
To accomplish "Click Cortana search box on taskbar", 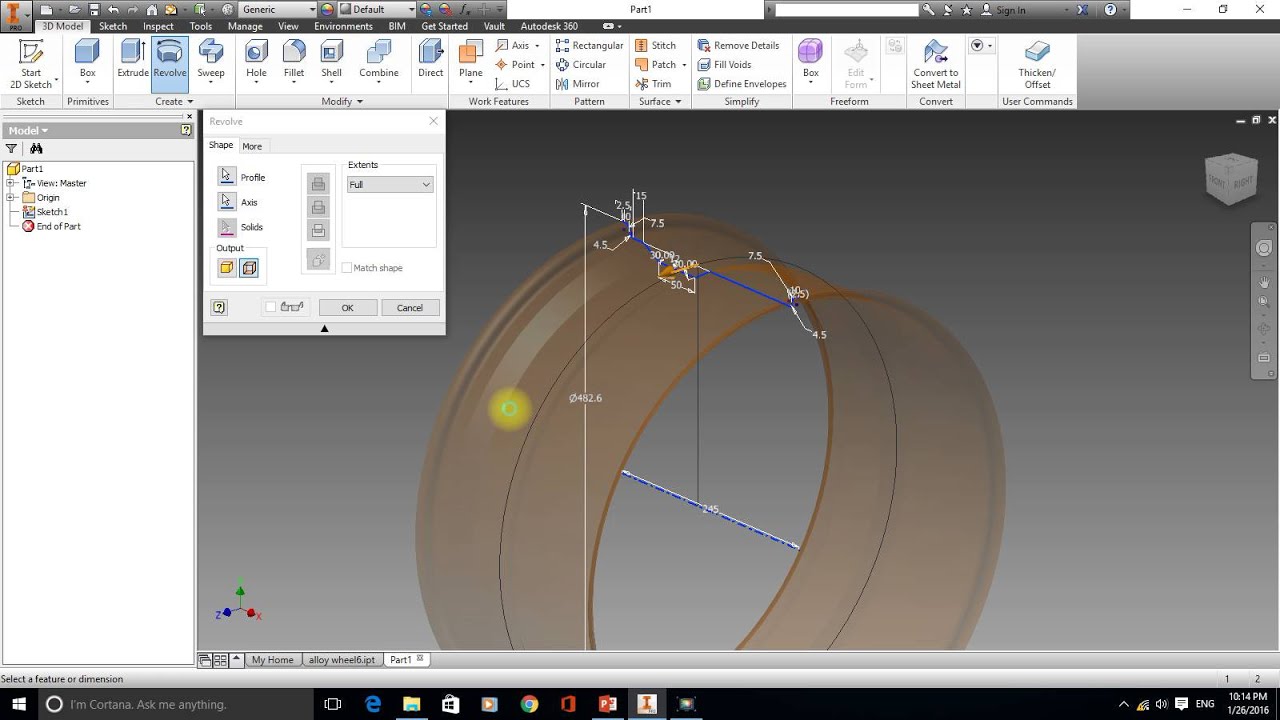I will click(x=177, y=704).
